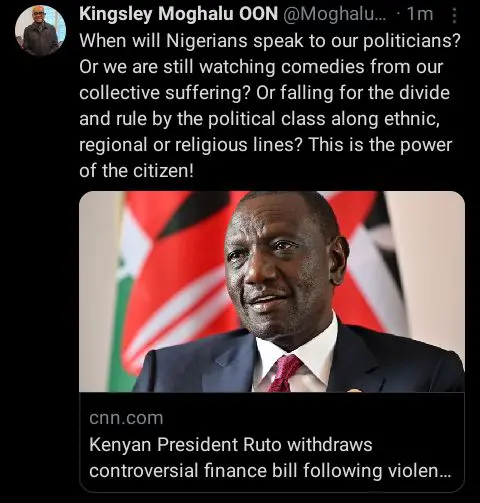Viewport: 480px width, 503px height.
Task: Open the CNN link preview image
Action: 272,291
